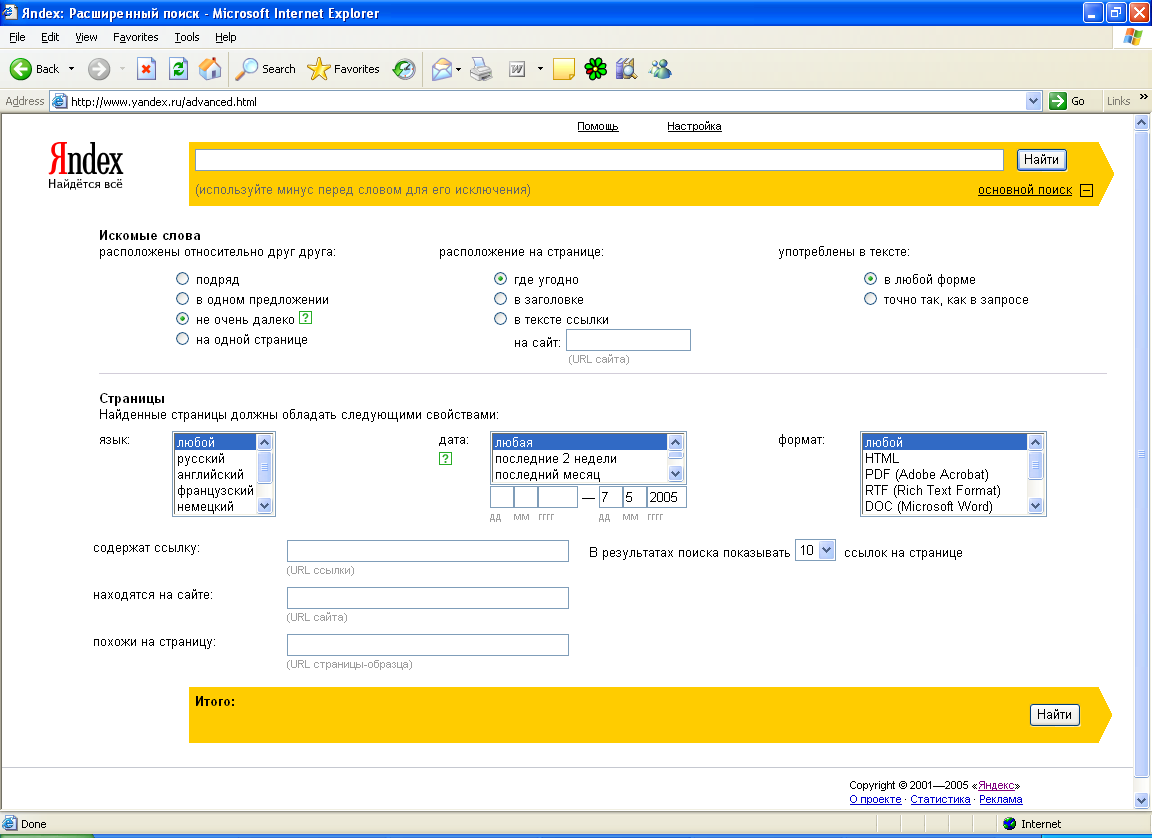Viewport: 1152px width, 838px height.
Task: Select the 'в одном предложении' radio button
Action: (182, 298)
